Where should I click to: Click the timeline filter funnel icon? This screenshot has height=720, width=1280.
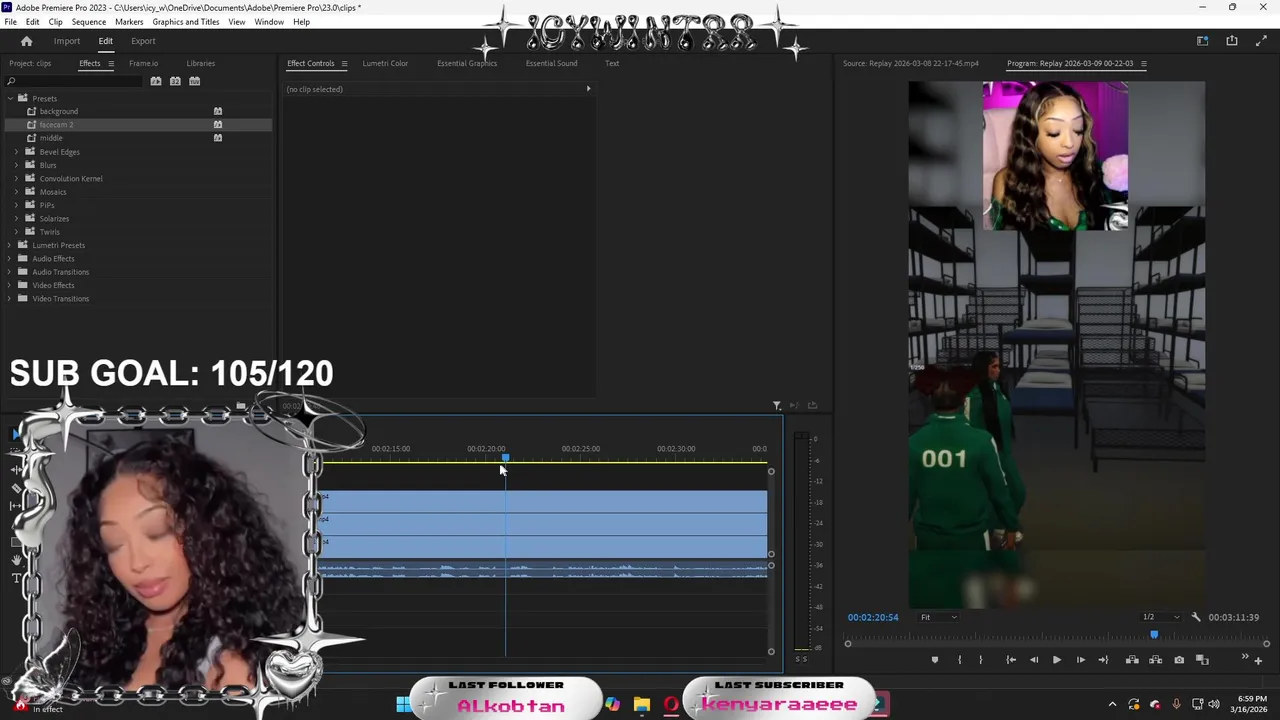(x=776, y=405)
